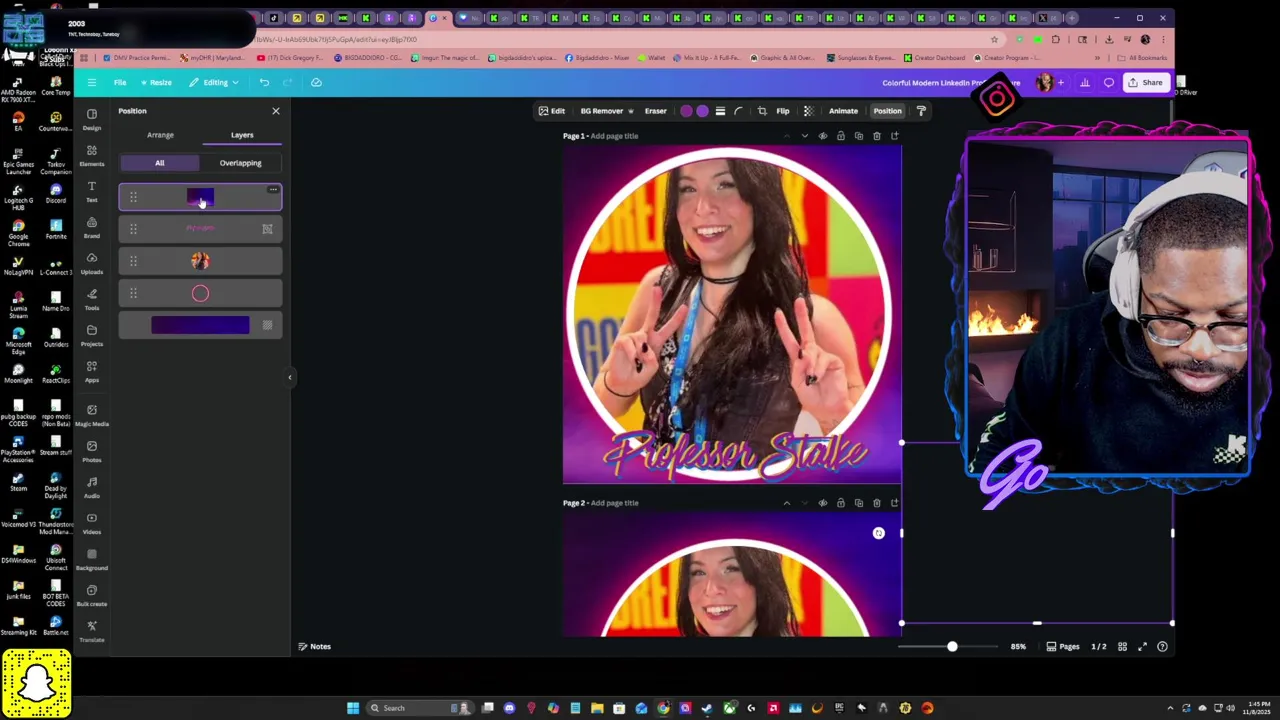Select the All layers filter

coord(159,163)
